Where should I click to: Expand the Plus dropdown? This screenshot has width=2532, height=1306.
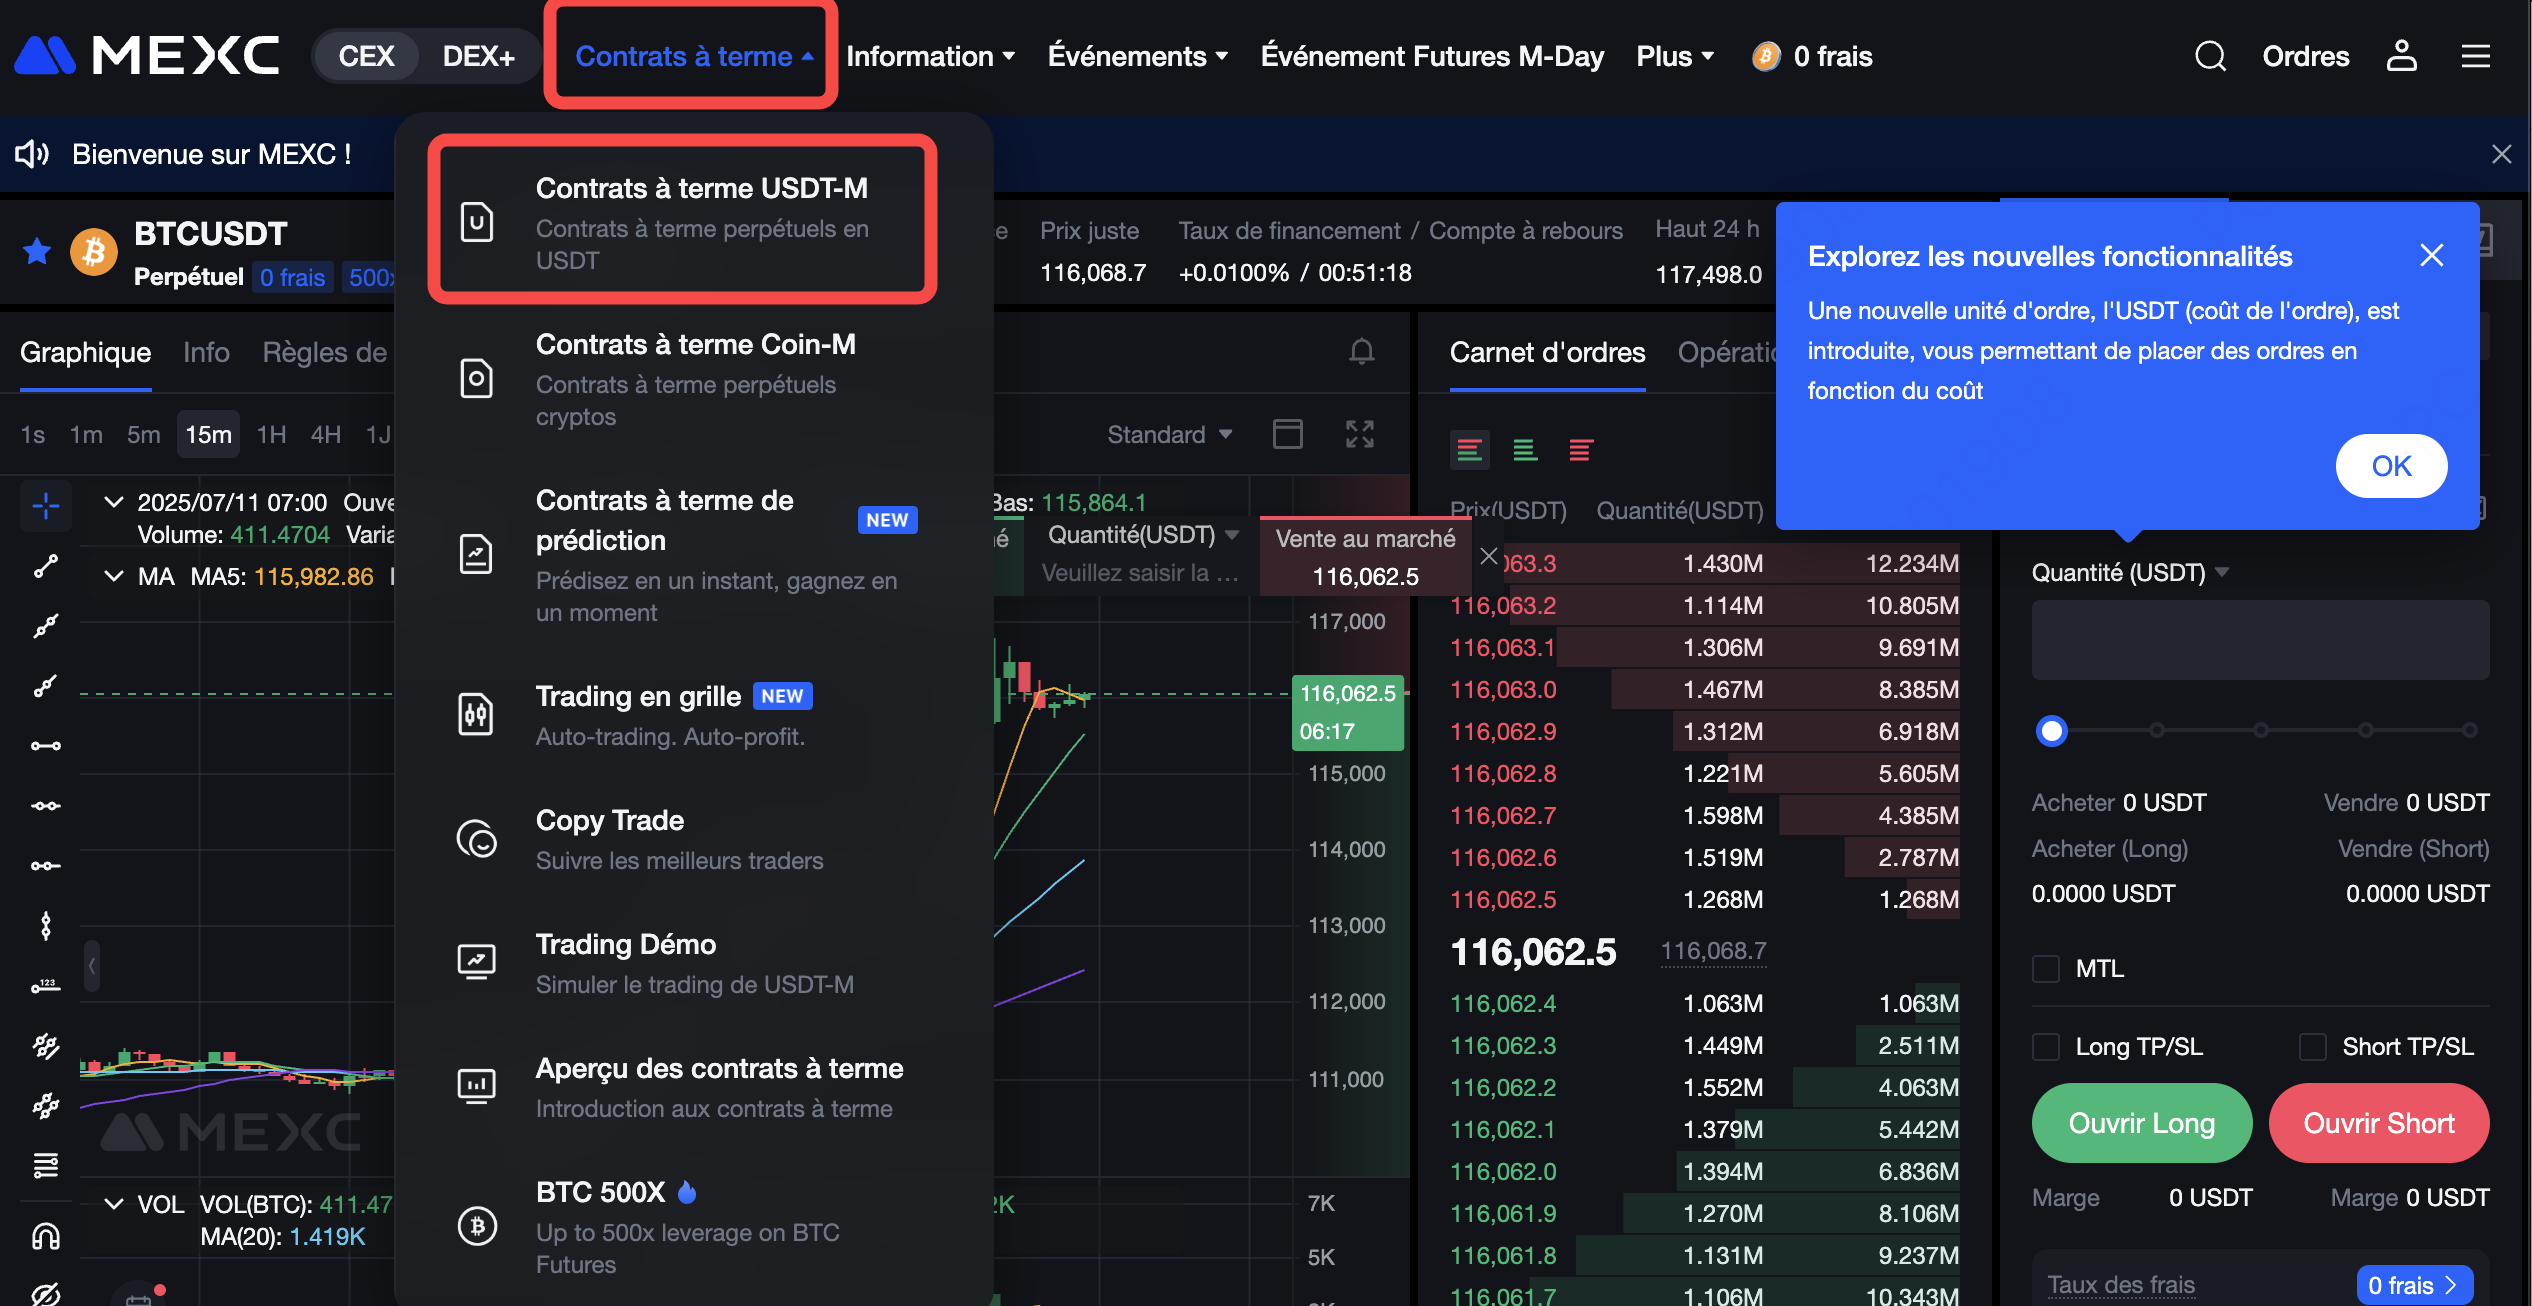pos(1675,56)
